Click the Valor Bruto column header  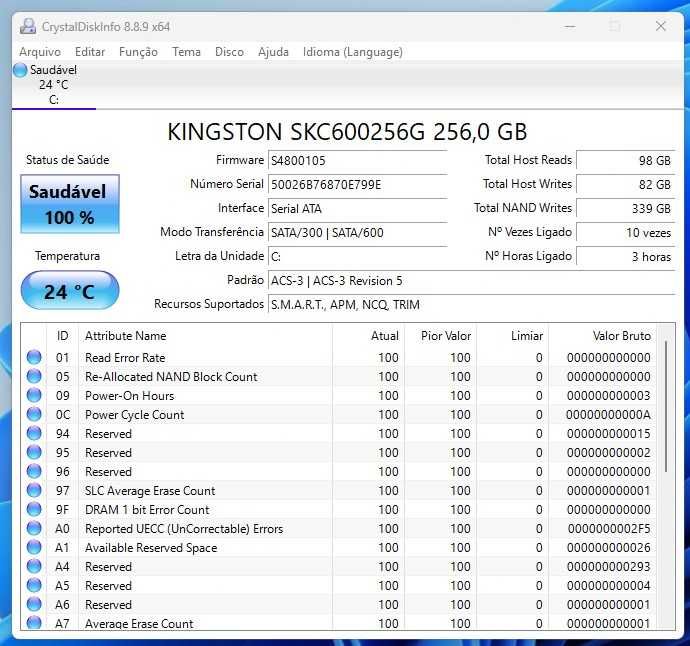(602, 336)
